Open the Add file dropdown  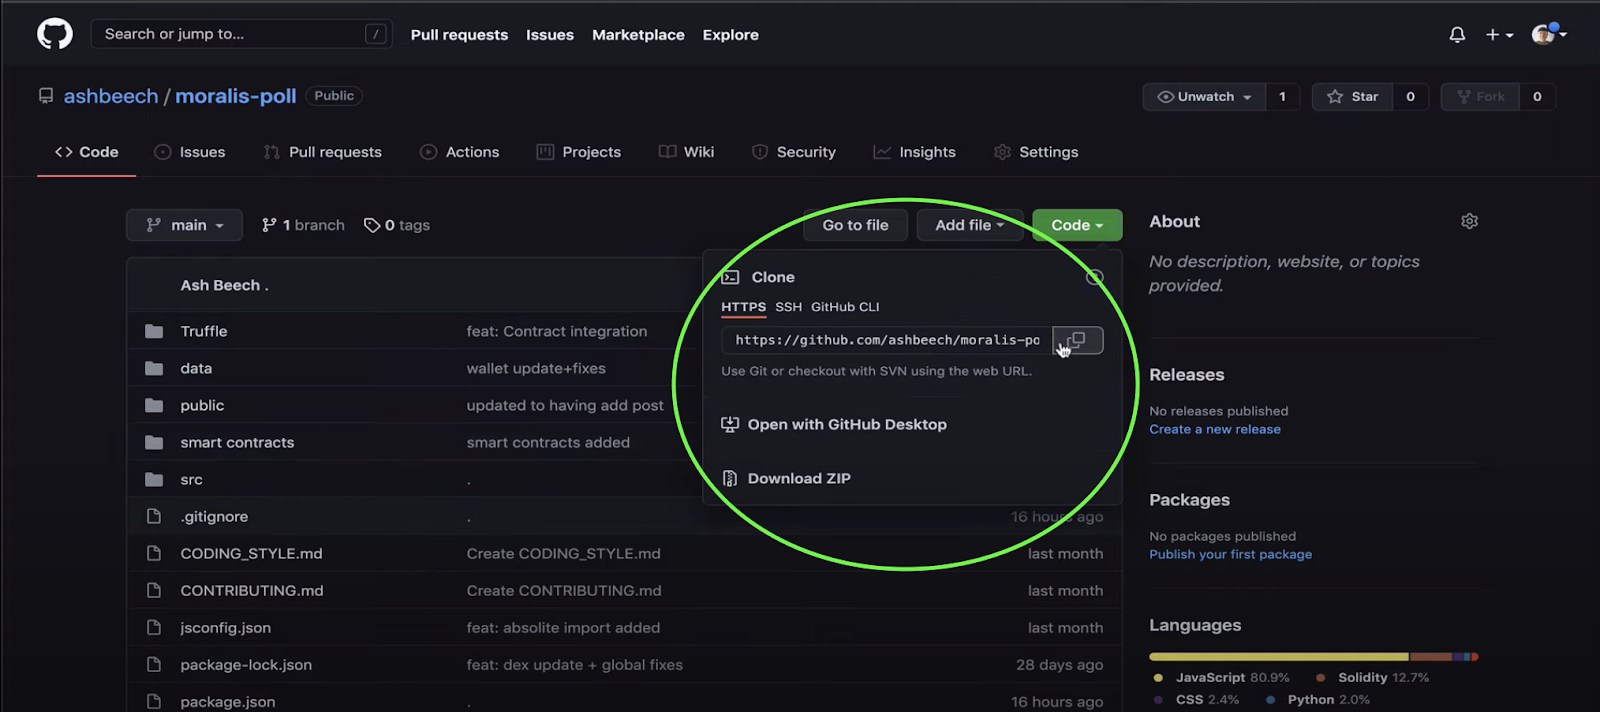point(969,225)
